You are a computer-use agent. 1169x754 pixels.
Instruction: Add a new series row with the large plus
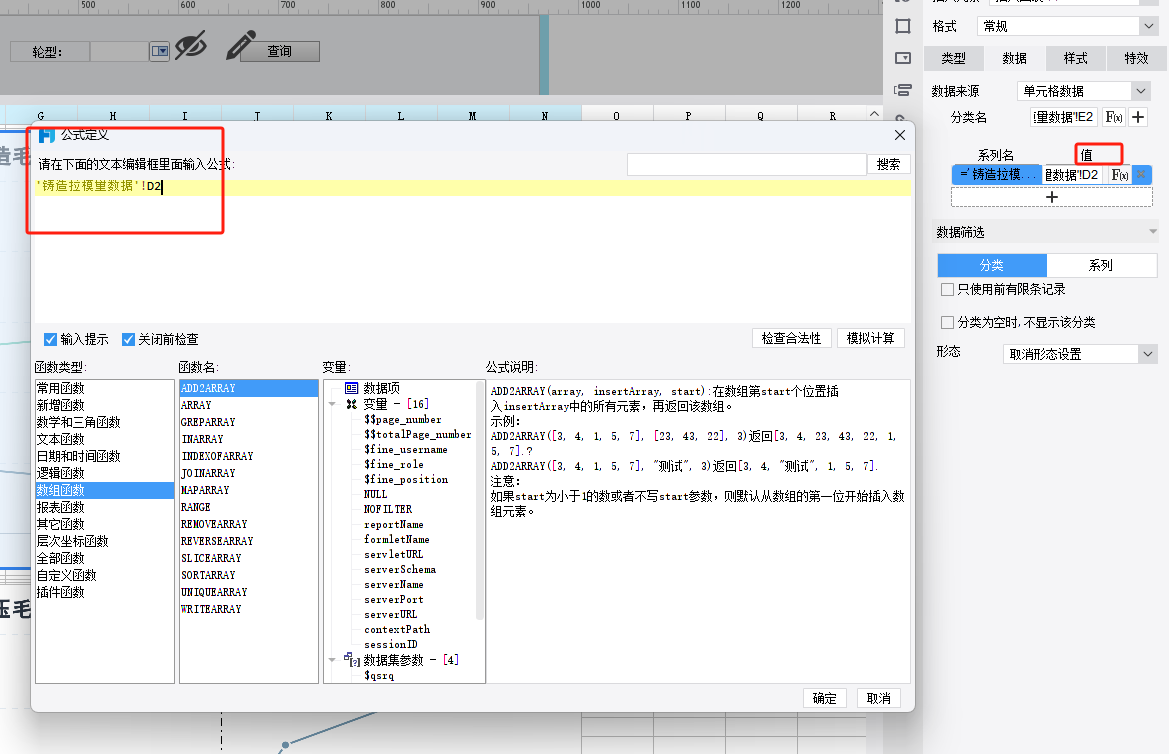click(1051, 197)
